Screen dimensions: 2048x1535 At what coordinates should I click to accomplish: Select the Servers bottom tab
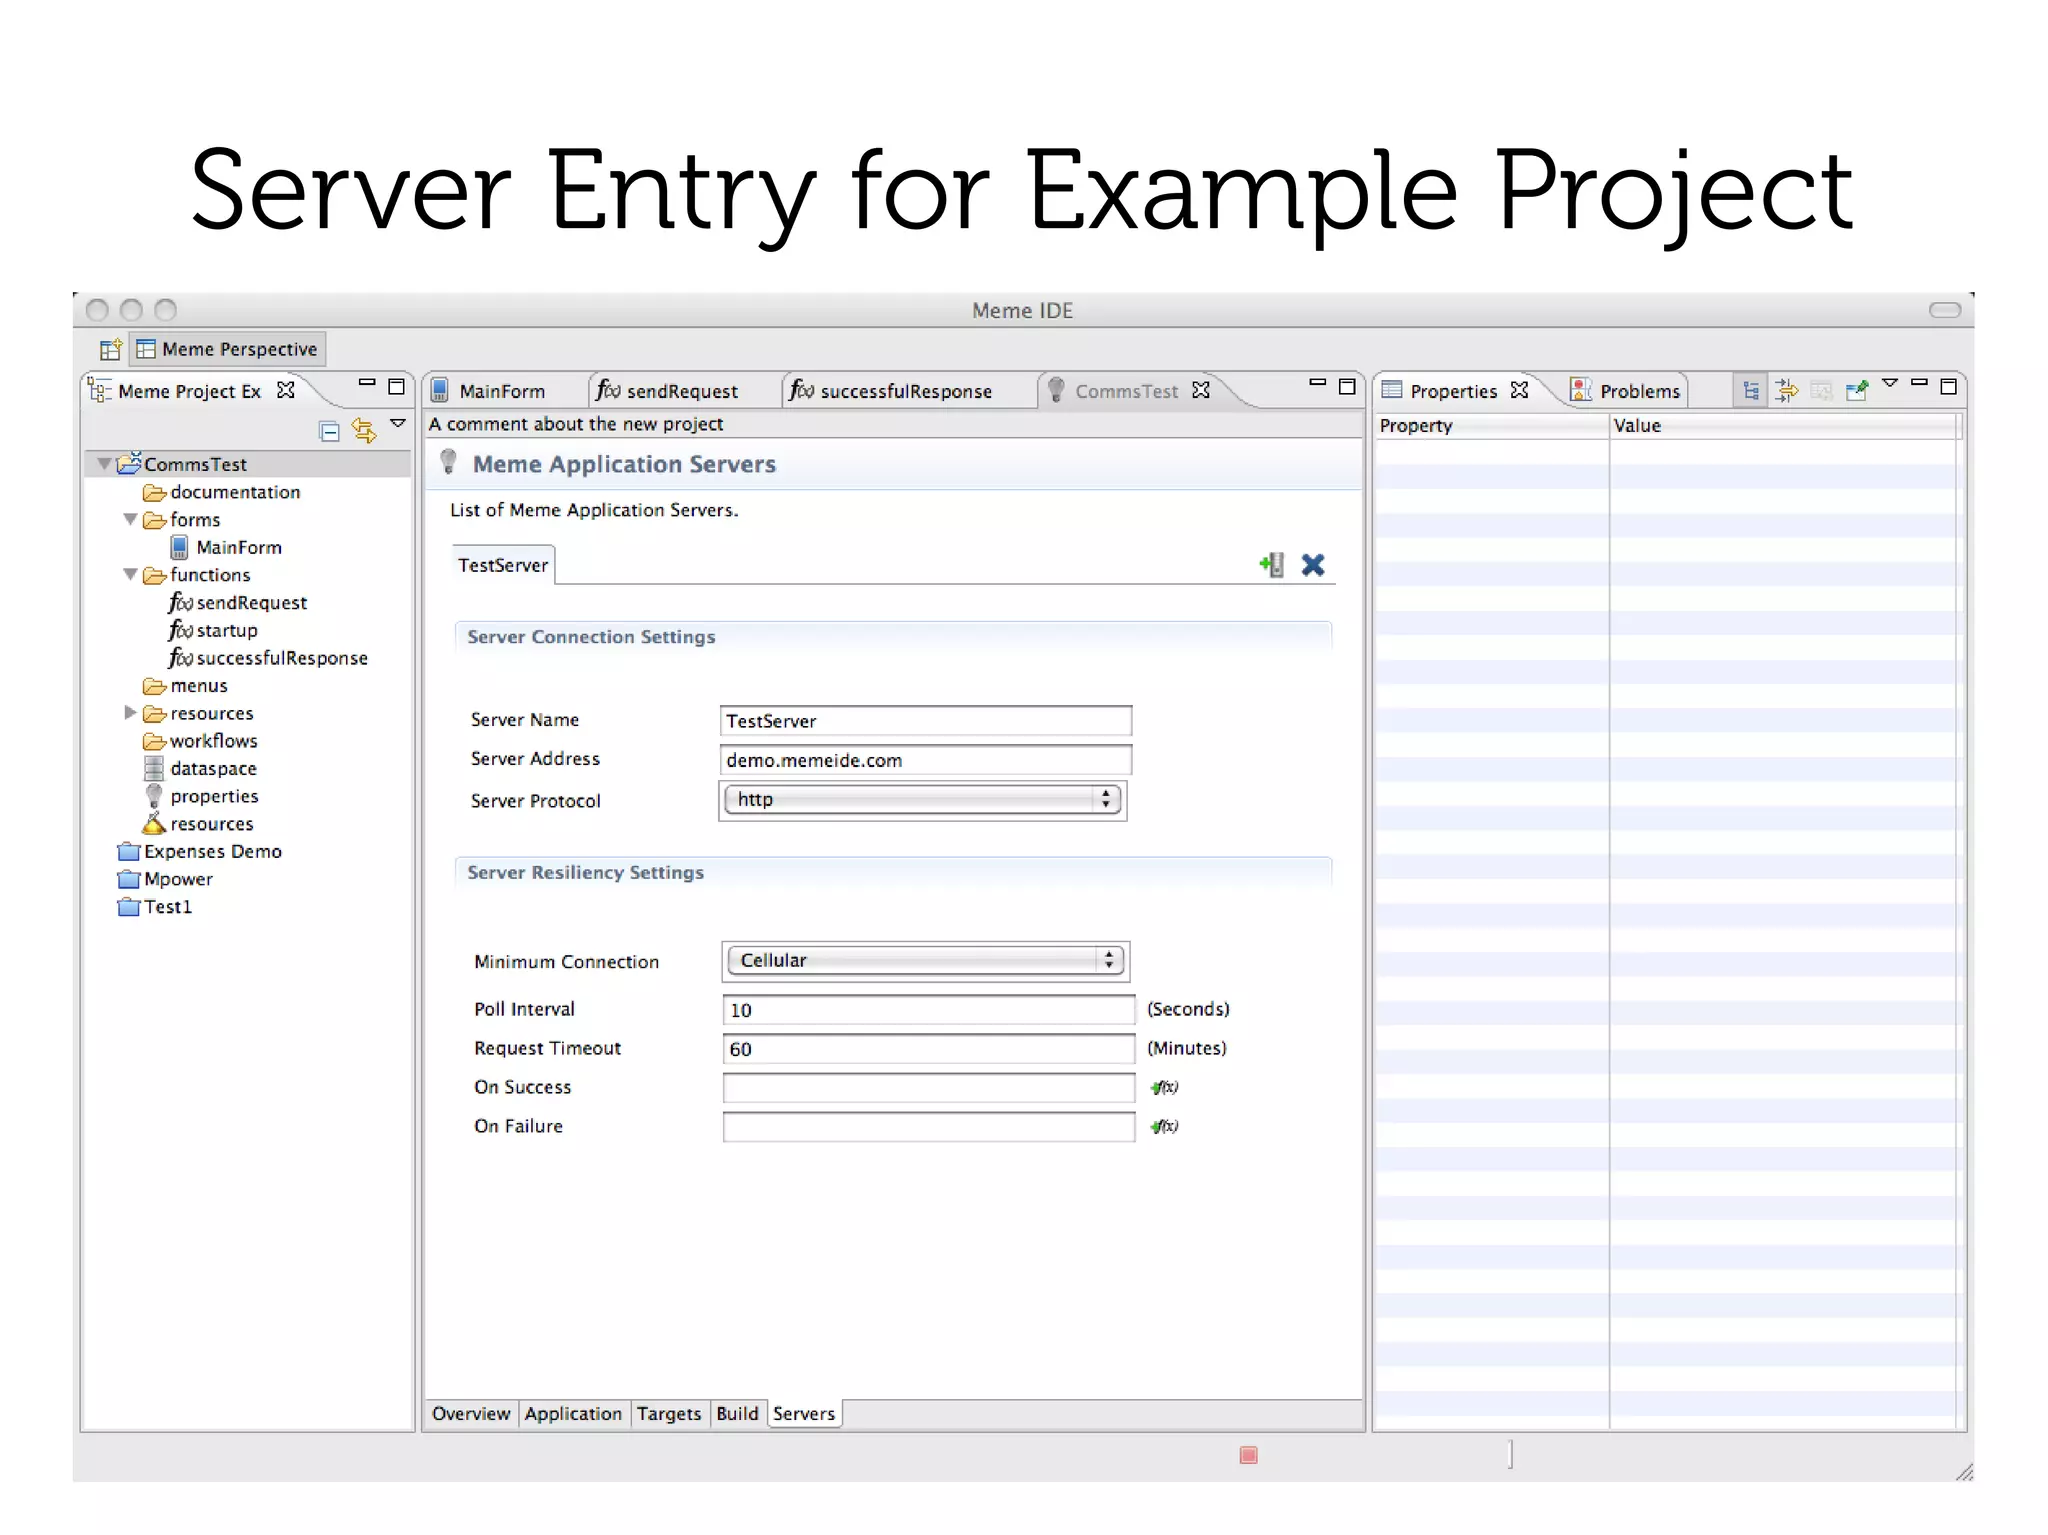(804, 1414)
